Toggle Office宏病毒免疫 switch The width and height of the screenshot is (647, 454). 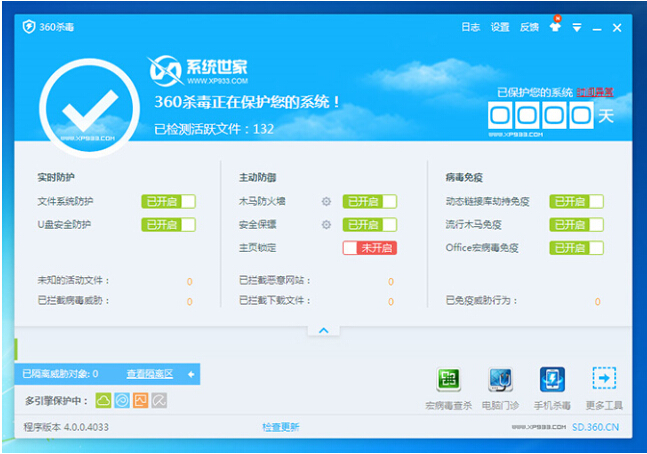coord(576,248)
